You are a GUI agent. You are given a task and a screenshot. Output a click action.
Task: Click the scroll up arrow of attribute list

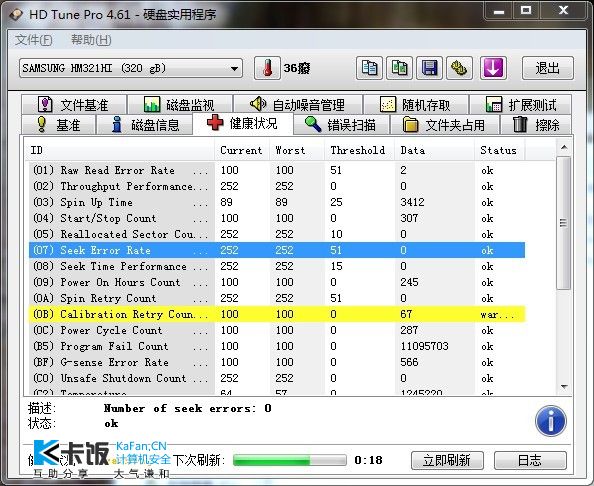(564, 147)
